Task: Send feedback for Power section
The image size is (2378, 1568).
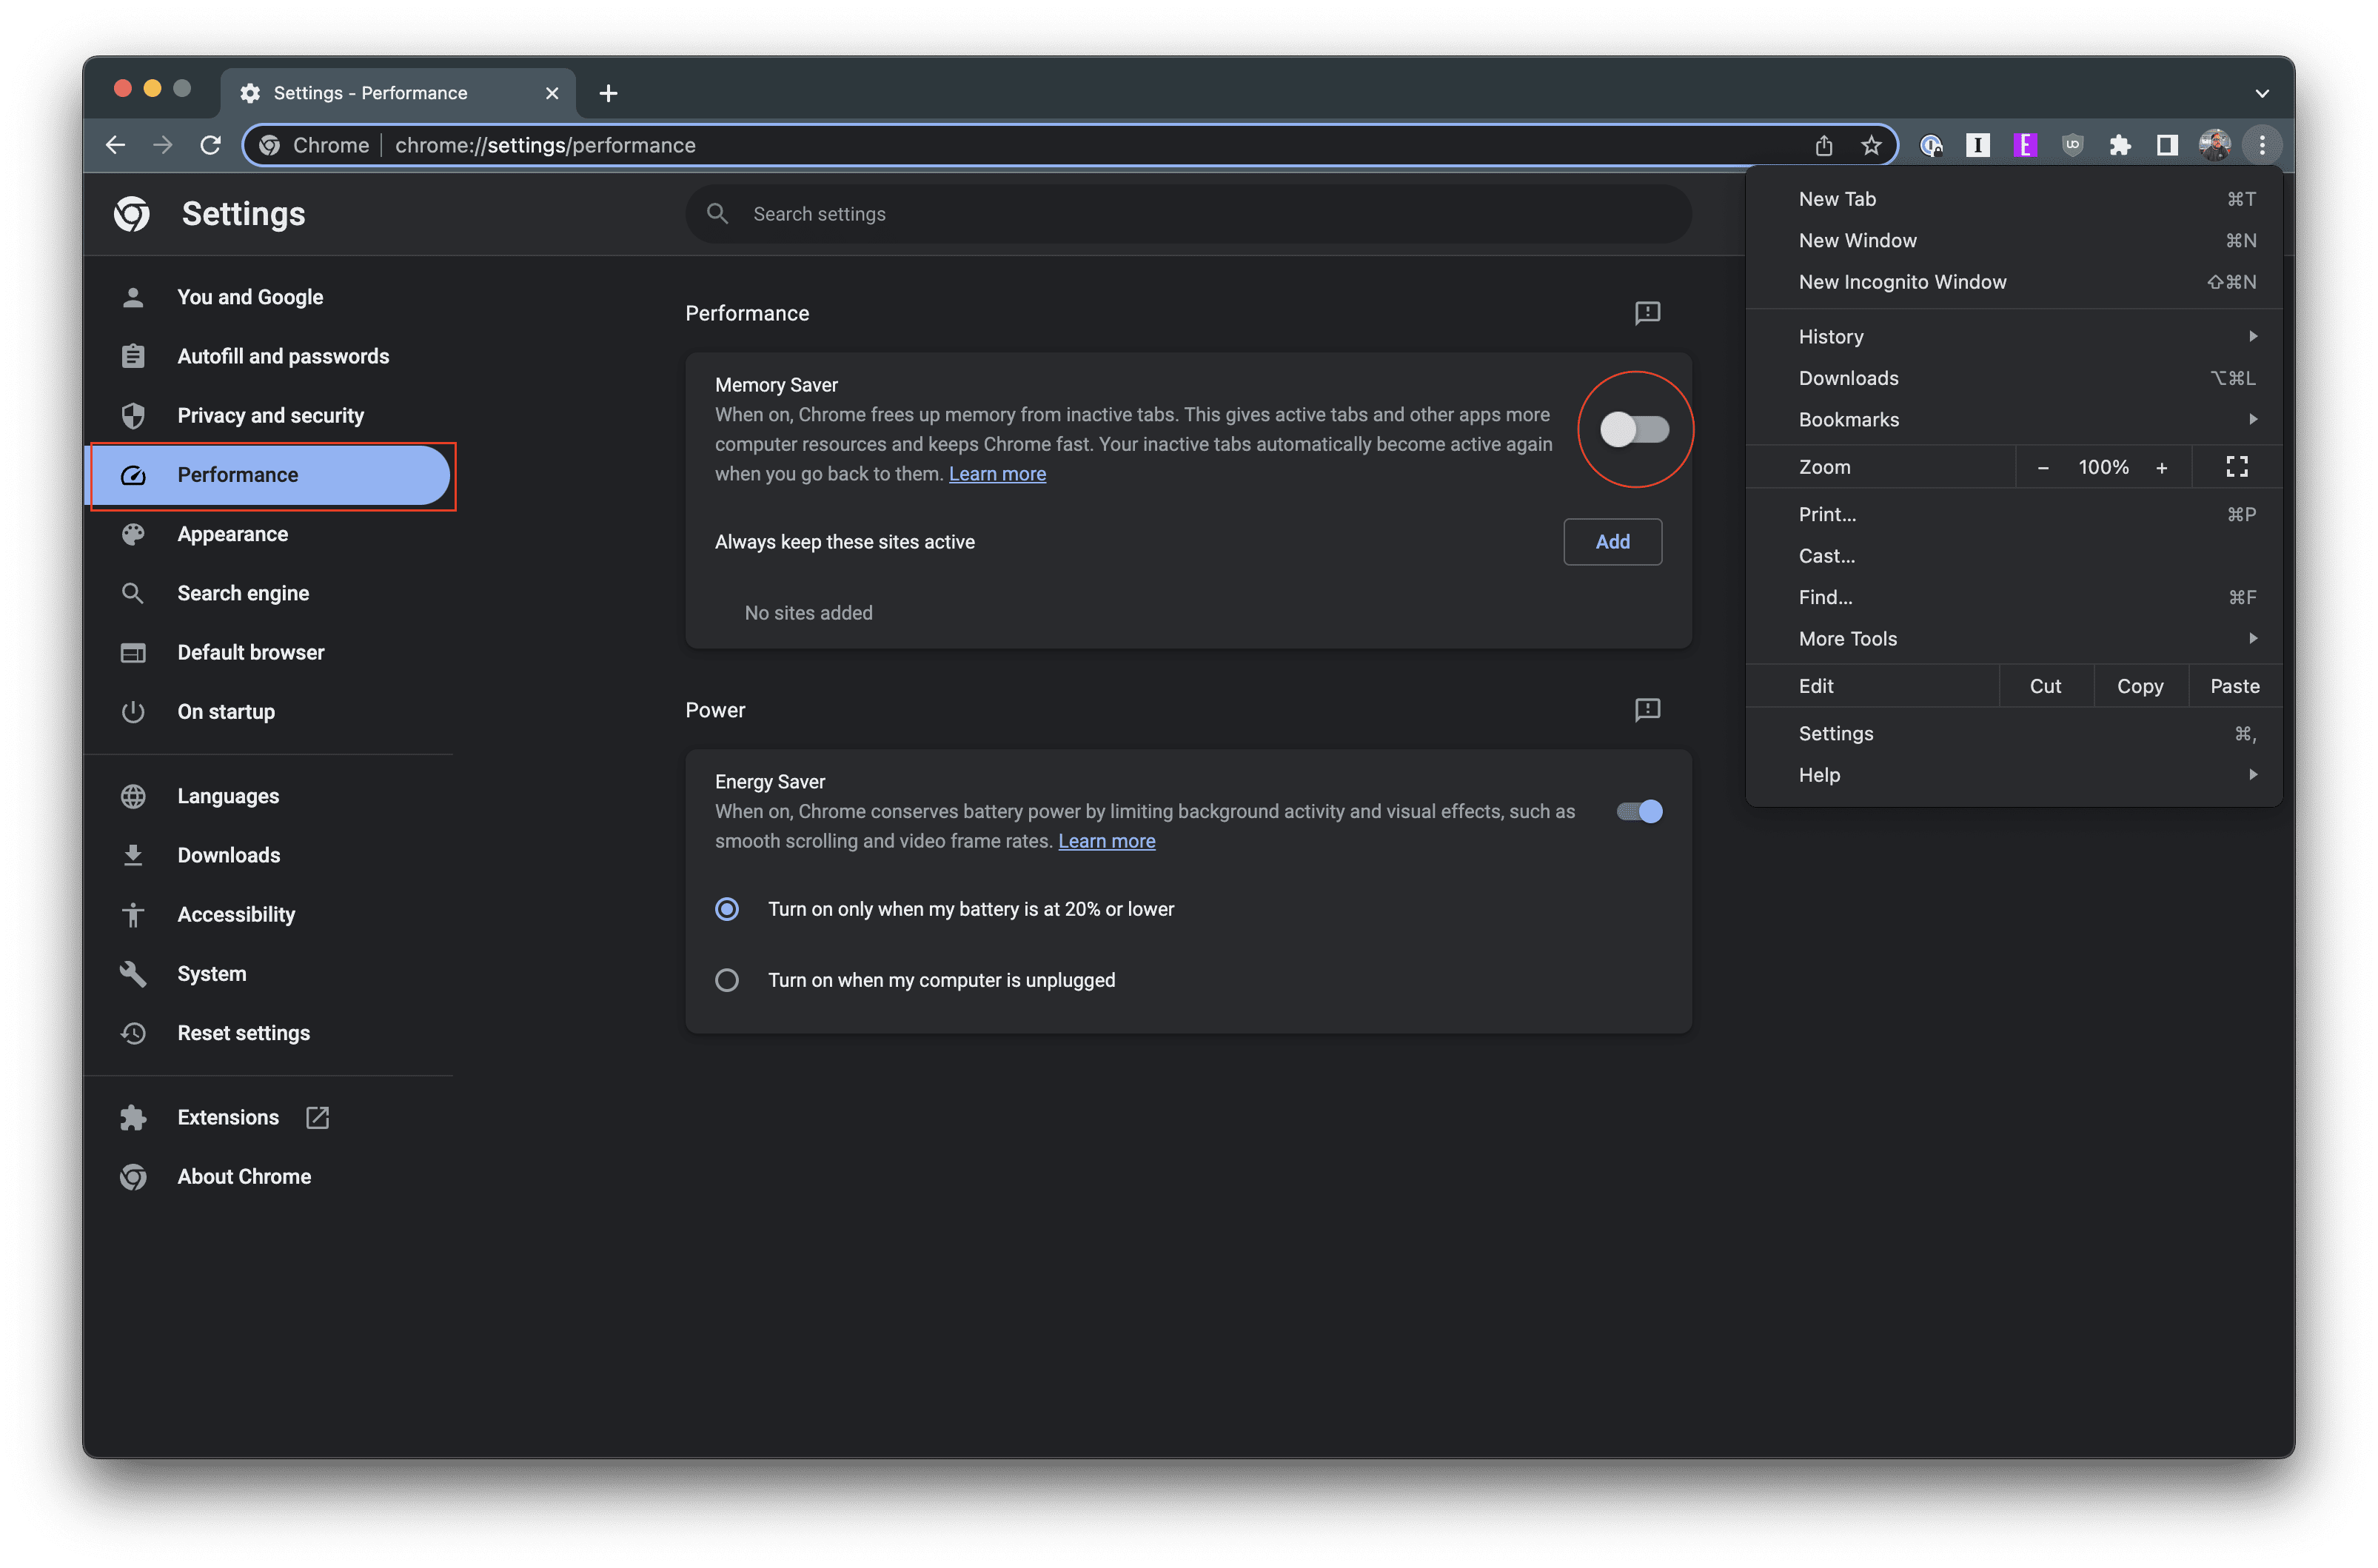Action: (1647, 710)
